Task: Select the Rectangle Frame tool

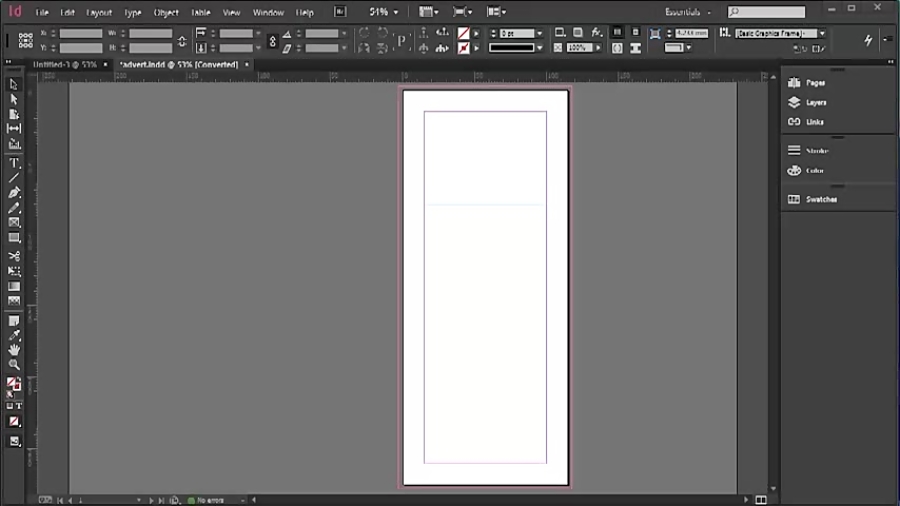Action: click(14, 223)
